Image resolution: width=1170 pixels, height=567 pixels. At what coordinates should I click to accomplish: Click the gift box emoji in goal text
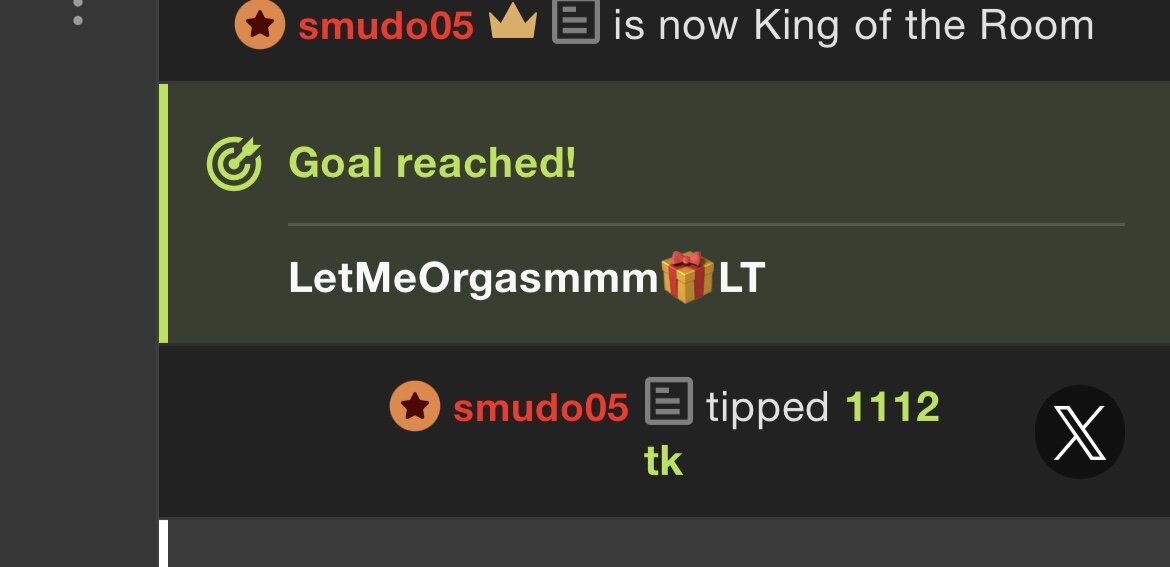tap(687, 277)
